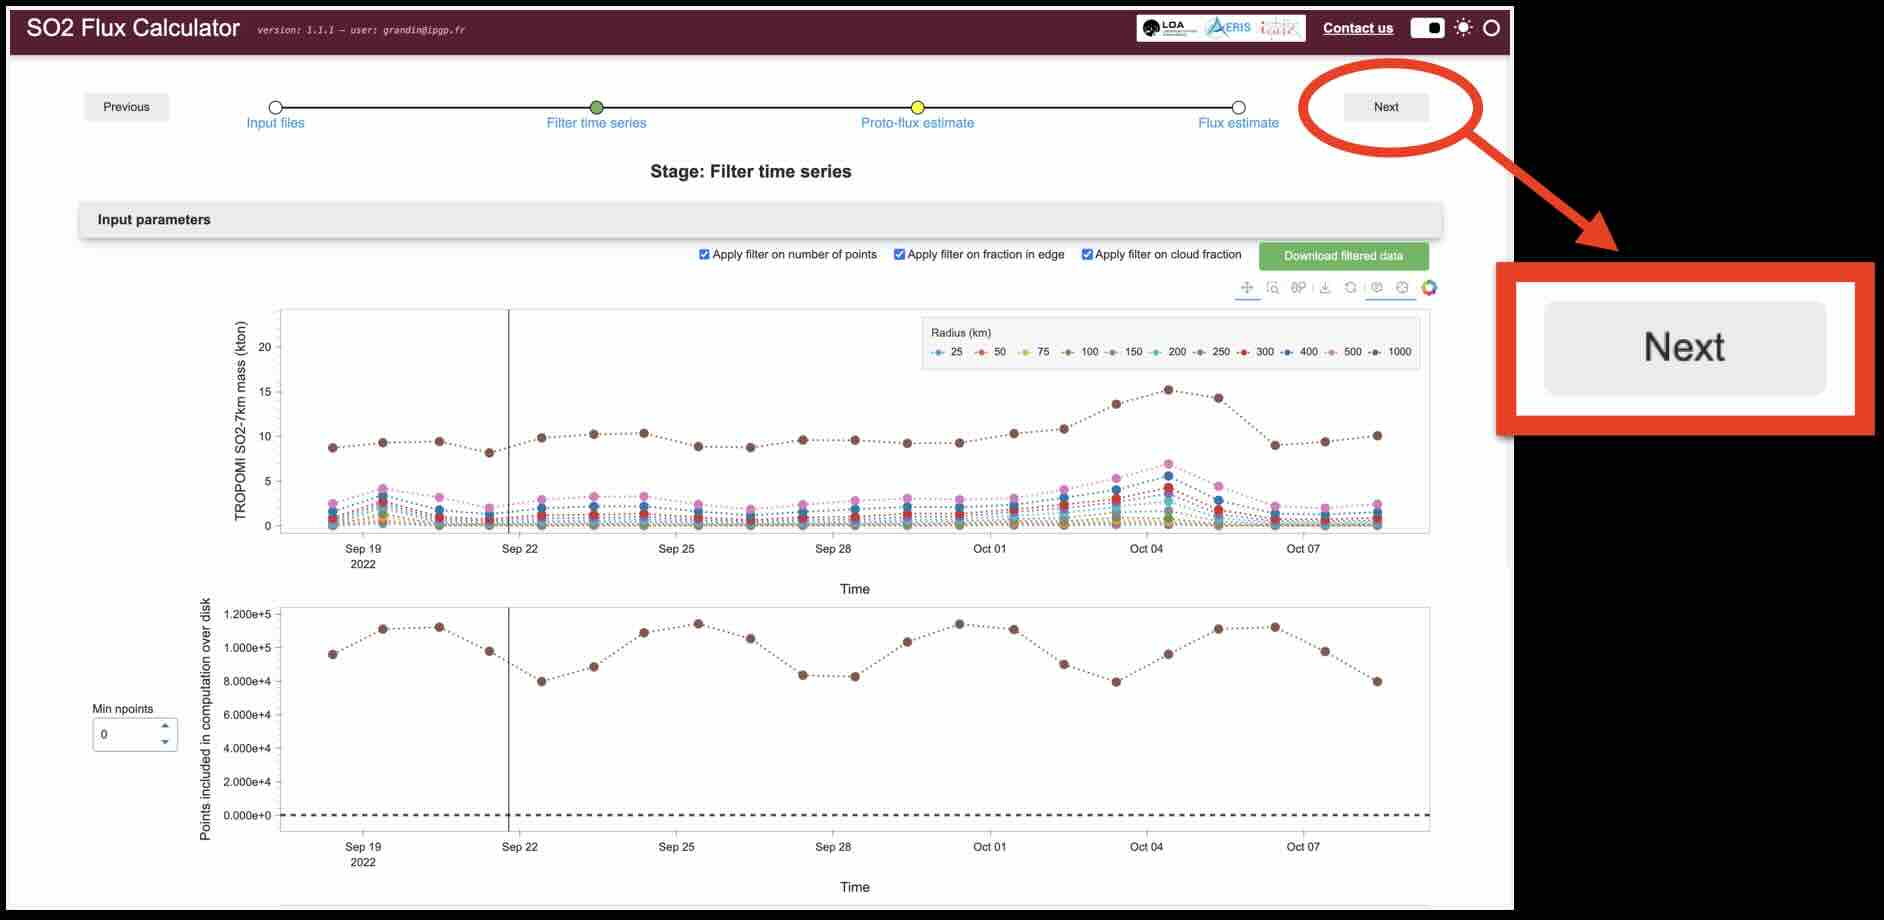Viewport: 1884px width, 920px height.
Task: Jump to the Proto-flux estimate step
Action: (x=917, y=108)
